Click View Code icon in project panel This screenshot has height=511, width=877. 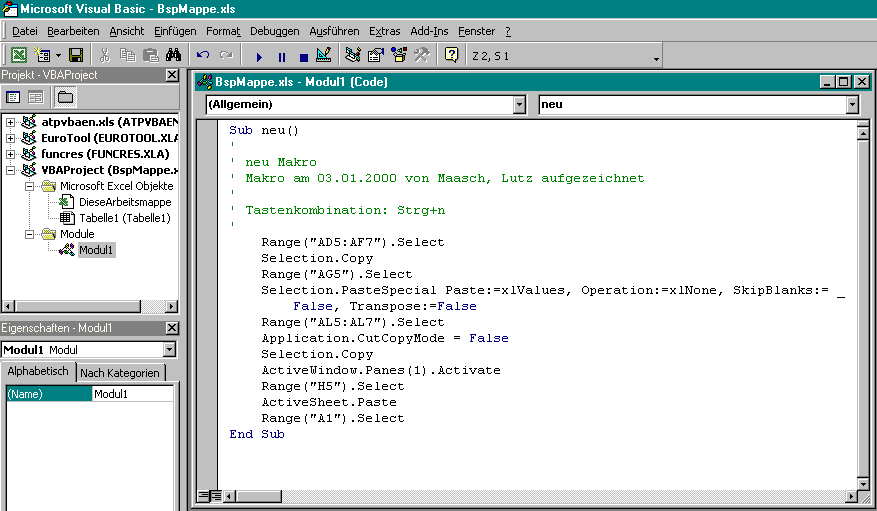point(13,97)
